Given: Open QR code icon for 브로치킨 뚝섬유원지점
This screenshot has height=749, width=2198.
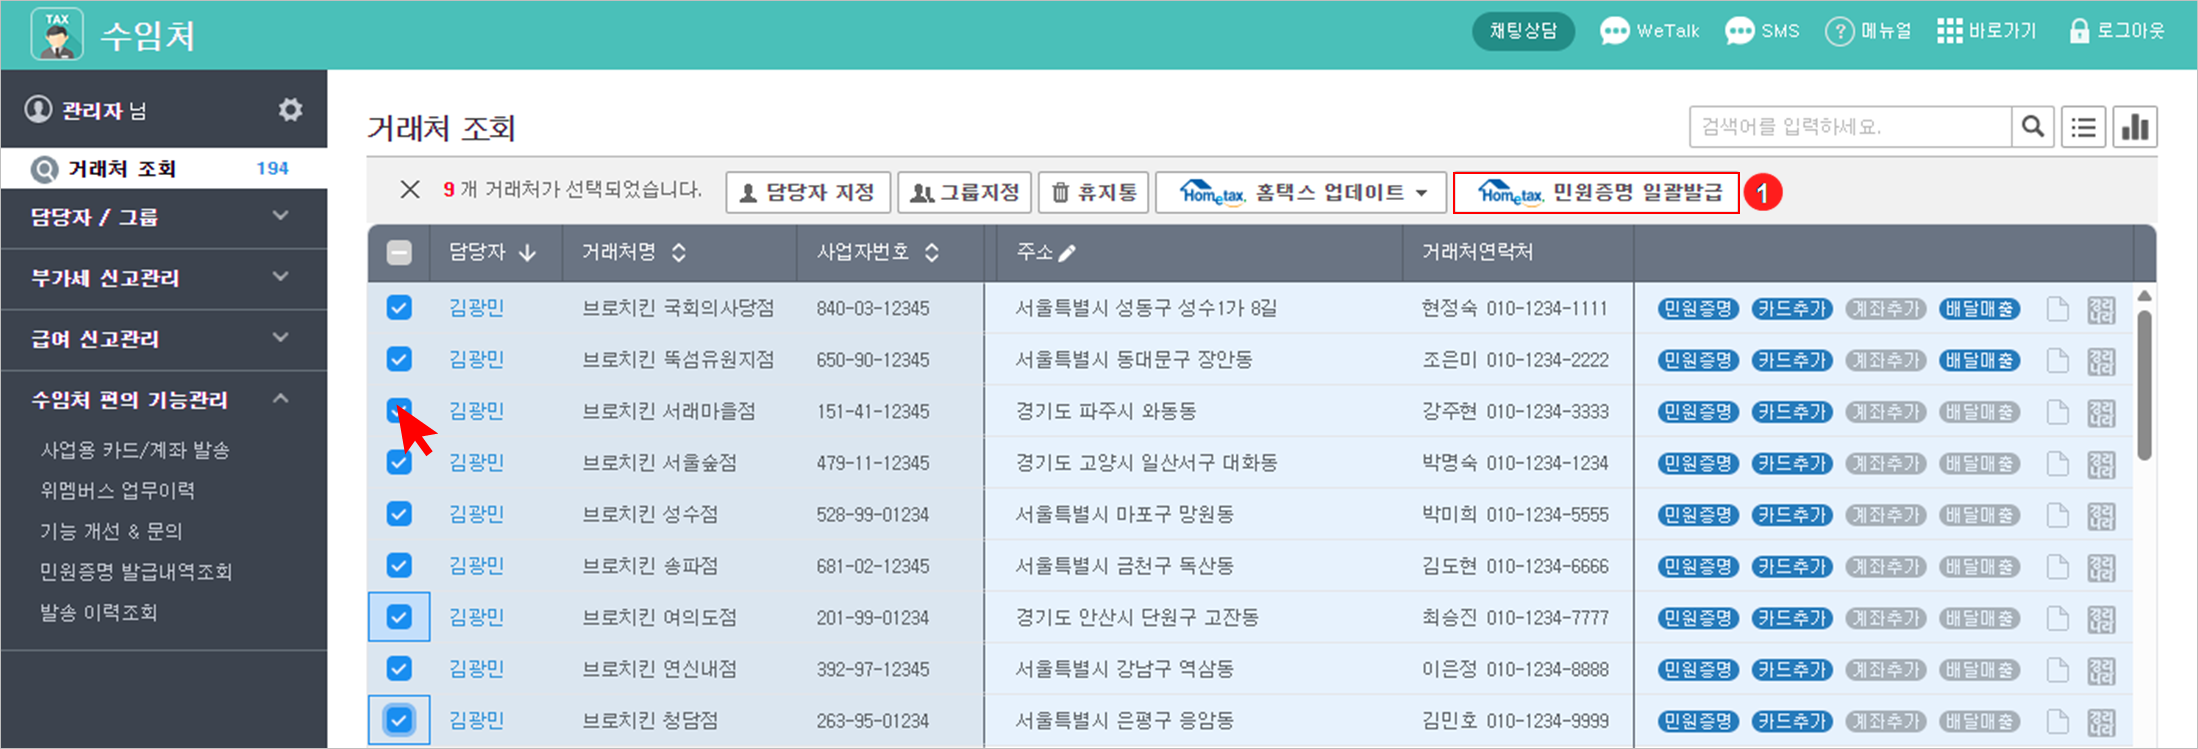Looking at the screenshot, I should tap(2101, 360).
